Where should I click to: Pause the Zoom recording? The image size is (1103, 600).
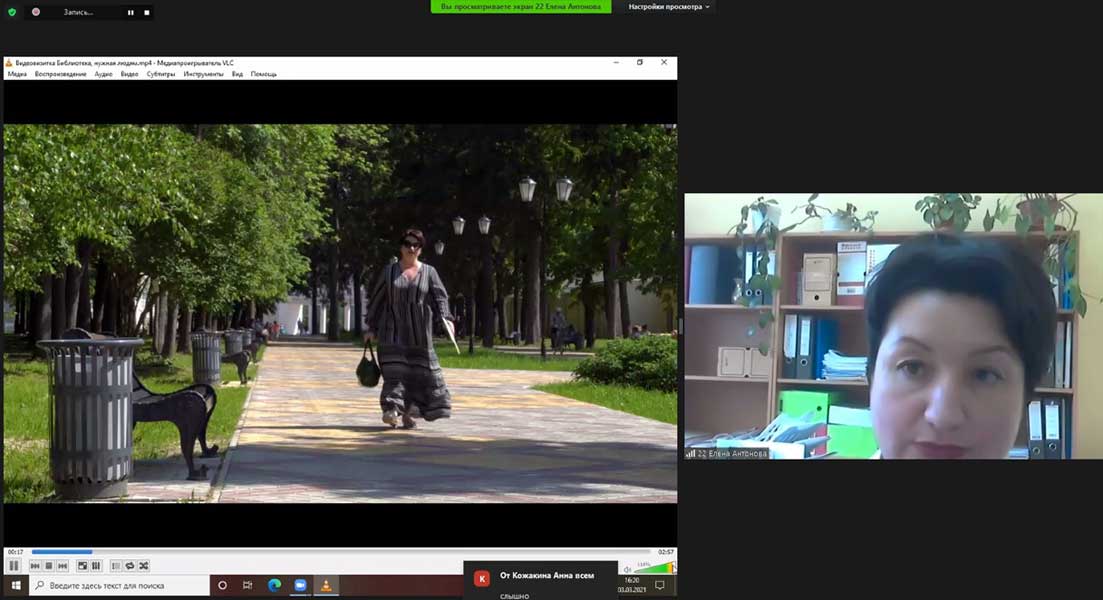pyautogui.click(x=130, y=12)
